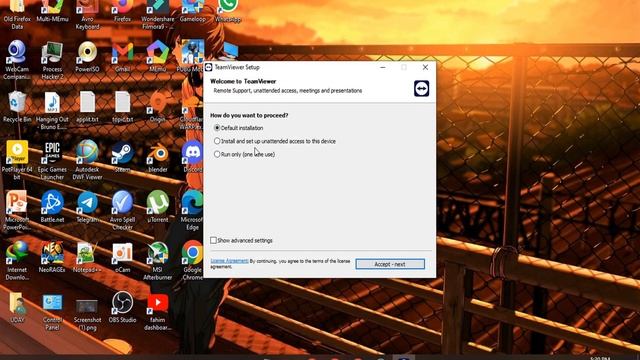Image resolution: width=640 pixels, height=360 pixels.
Task: Open the WebCam Companion desktop icon
Action: [x=17, y=59]
